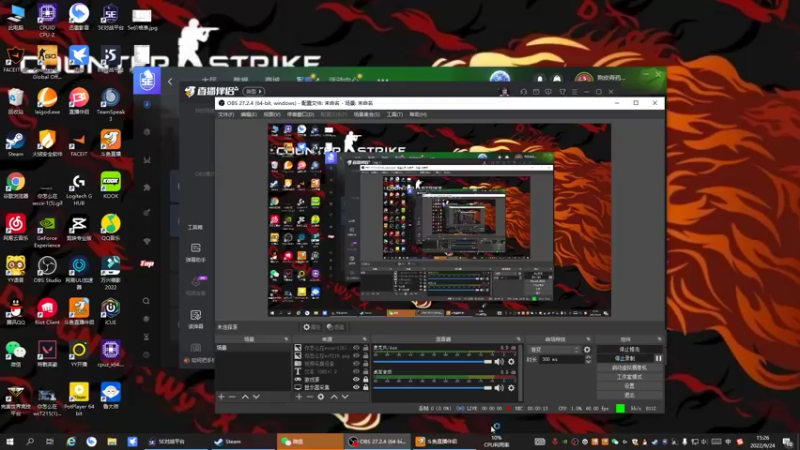Toggle the eye of the first image source
The width and height of the screenshot is (800, 450).
356,348
